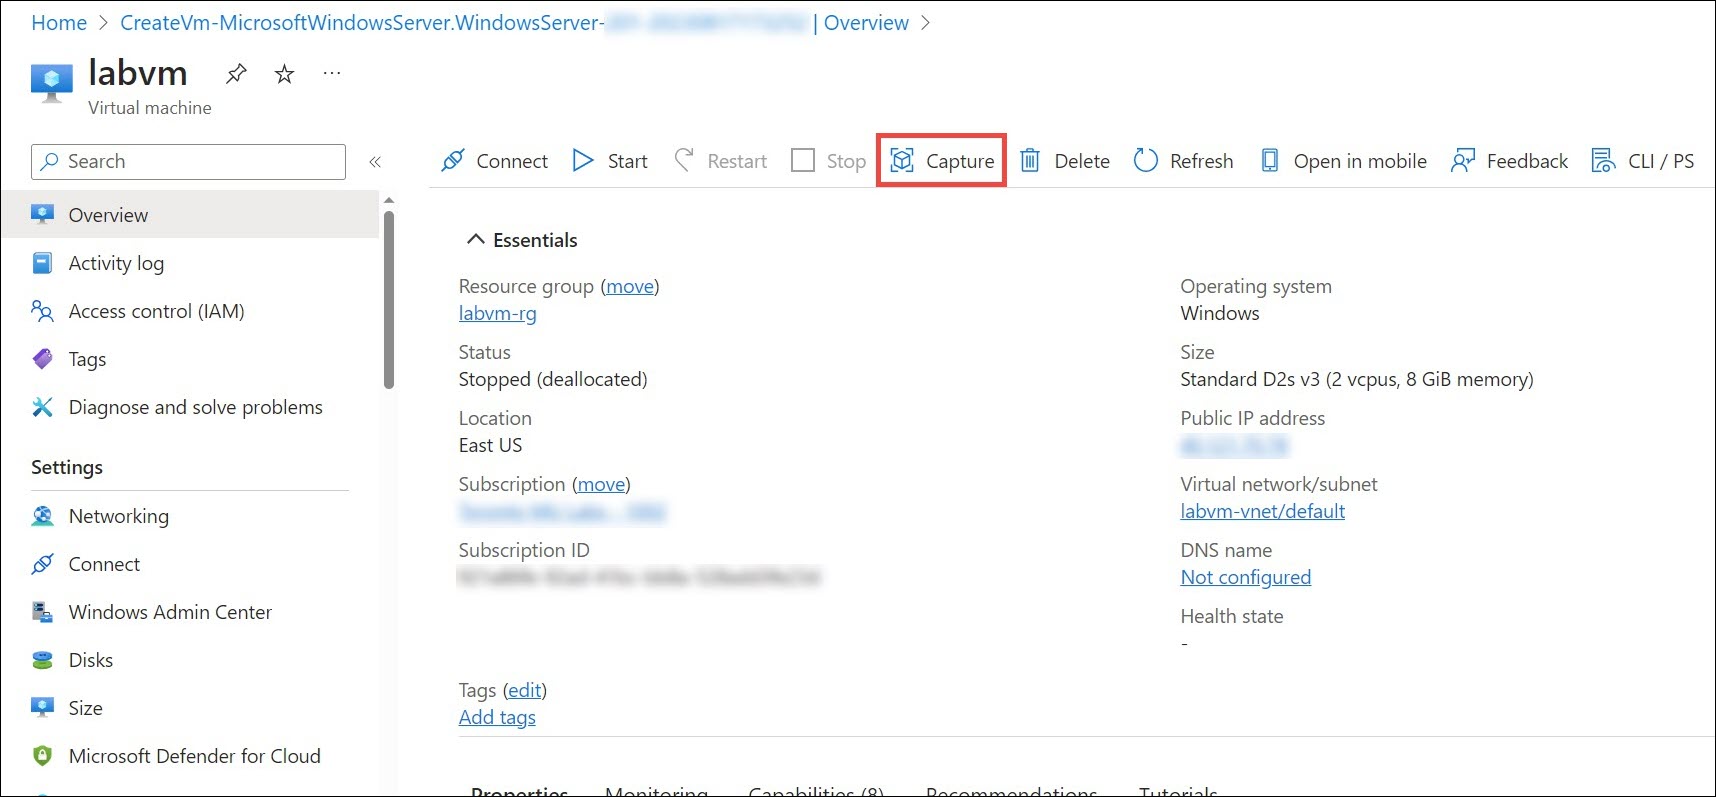The width and height of the screenshot is (1716, 797).
Task: Click the Restart arrow icon
Action: click(684, 160)
